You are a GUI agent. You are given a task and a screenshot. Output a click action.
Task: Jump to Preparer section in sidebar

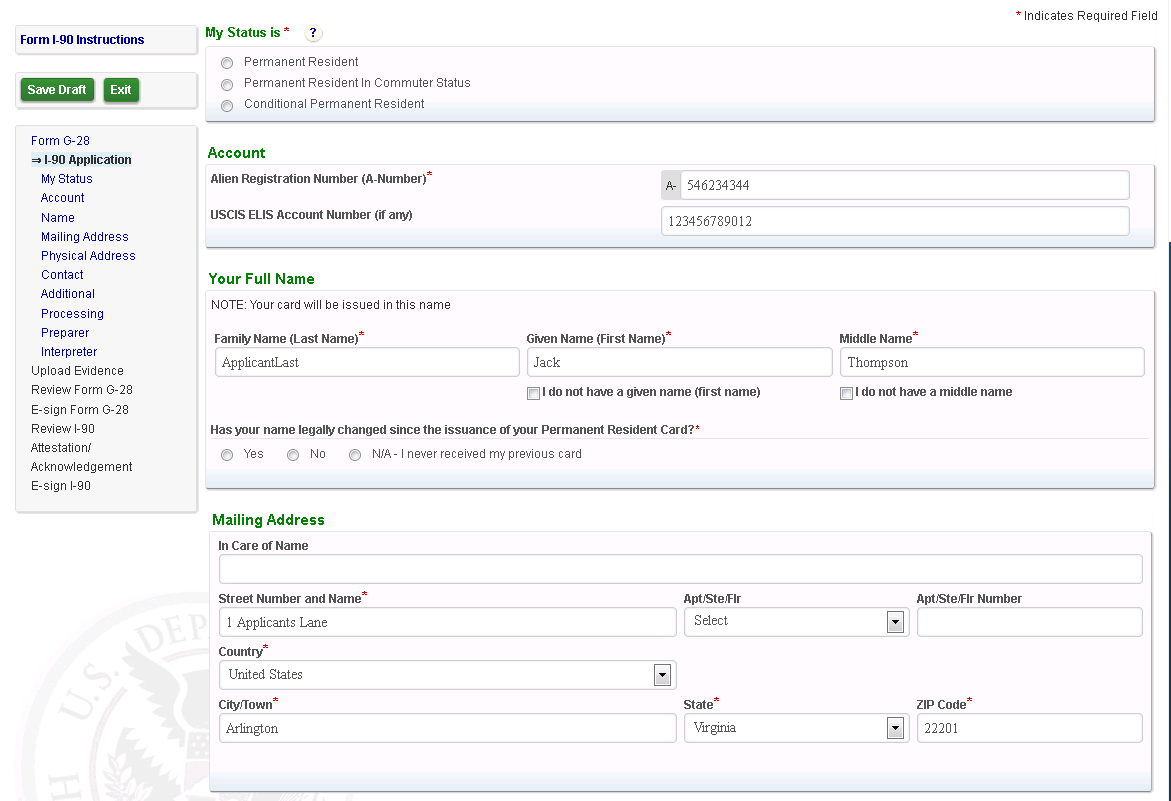coord(65,333)
